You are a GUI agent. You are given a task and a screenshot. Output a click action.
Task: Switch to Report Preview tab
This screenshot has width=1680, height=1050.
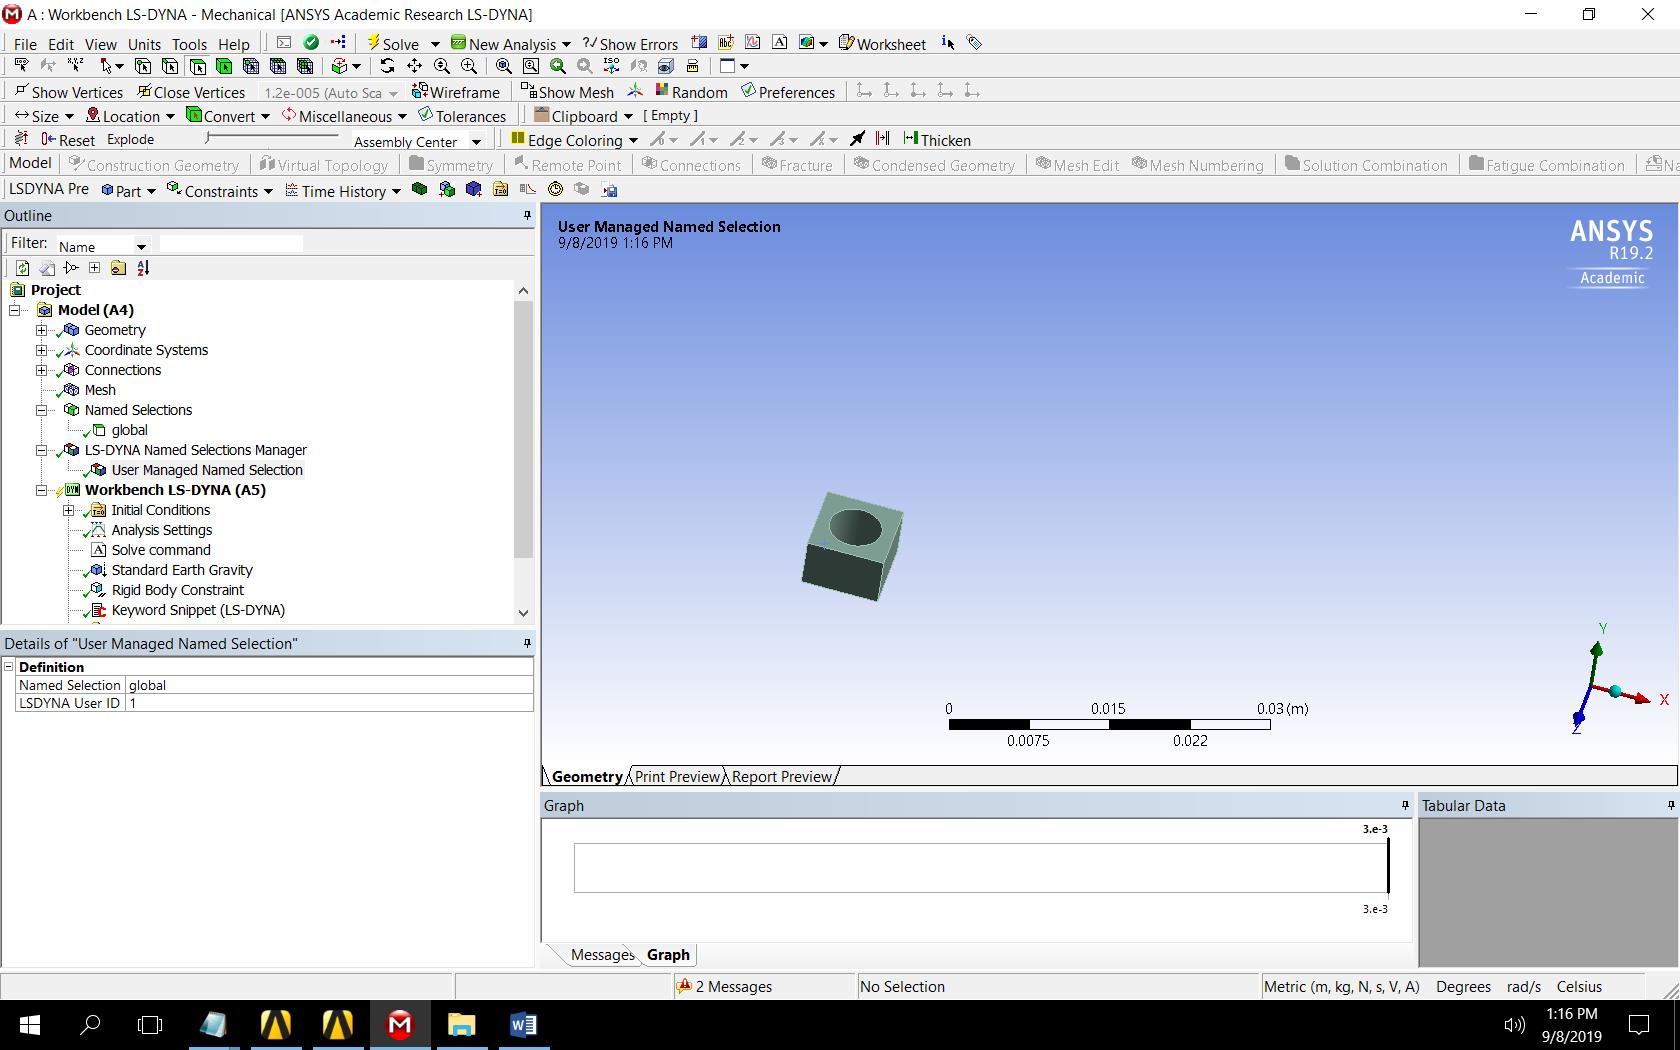coord(782,777)
